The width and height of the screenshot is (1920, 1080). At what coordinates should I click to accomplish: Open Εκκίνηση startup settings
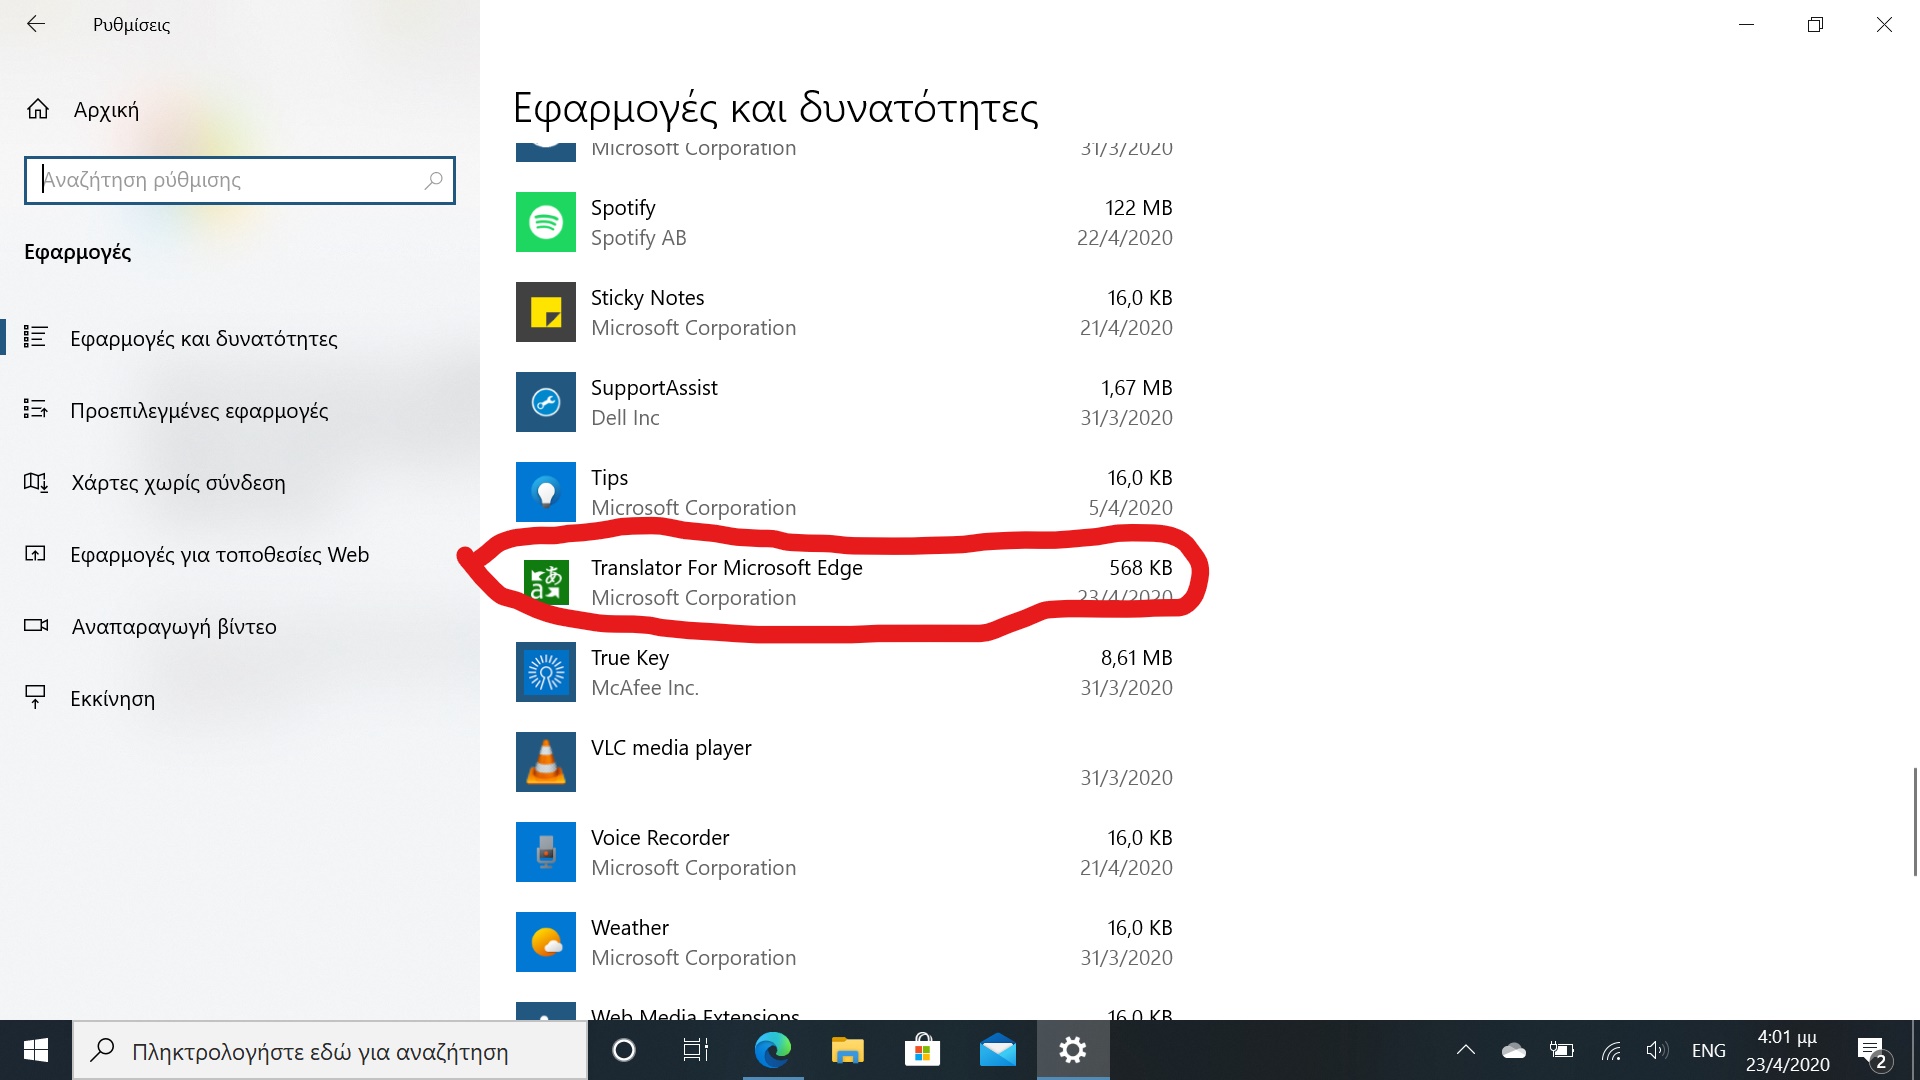click(112, 699)
